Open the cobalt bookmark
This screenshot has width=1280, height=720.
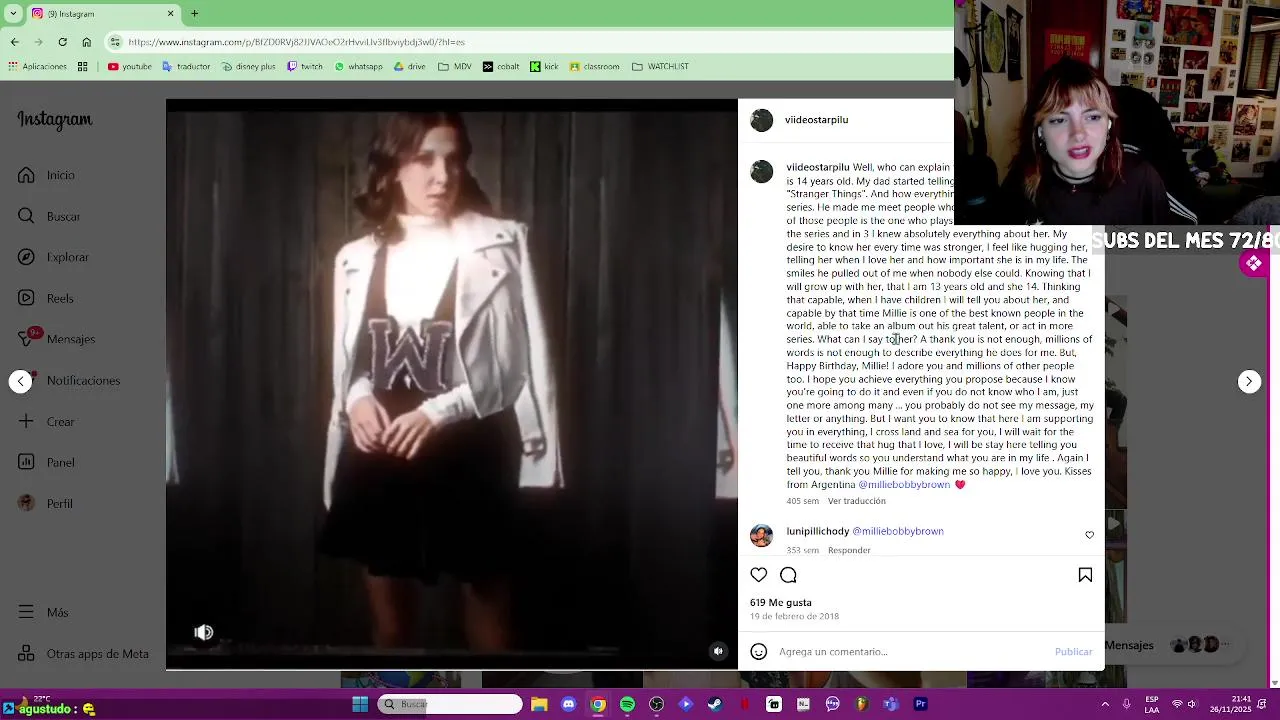click(x=501, y=67)
